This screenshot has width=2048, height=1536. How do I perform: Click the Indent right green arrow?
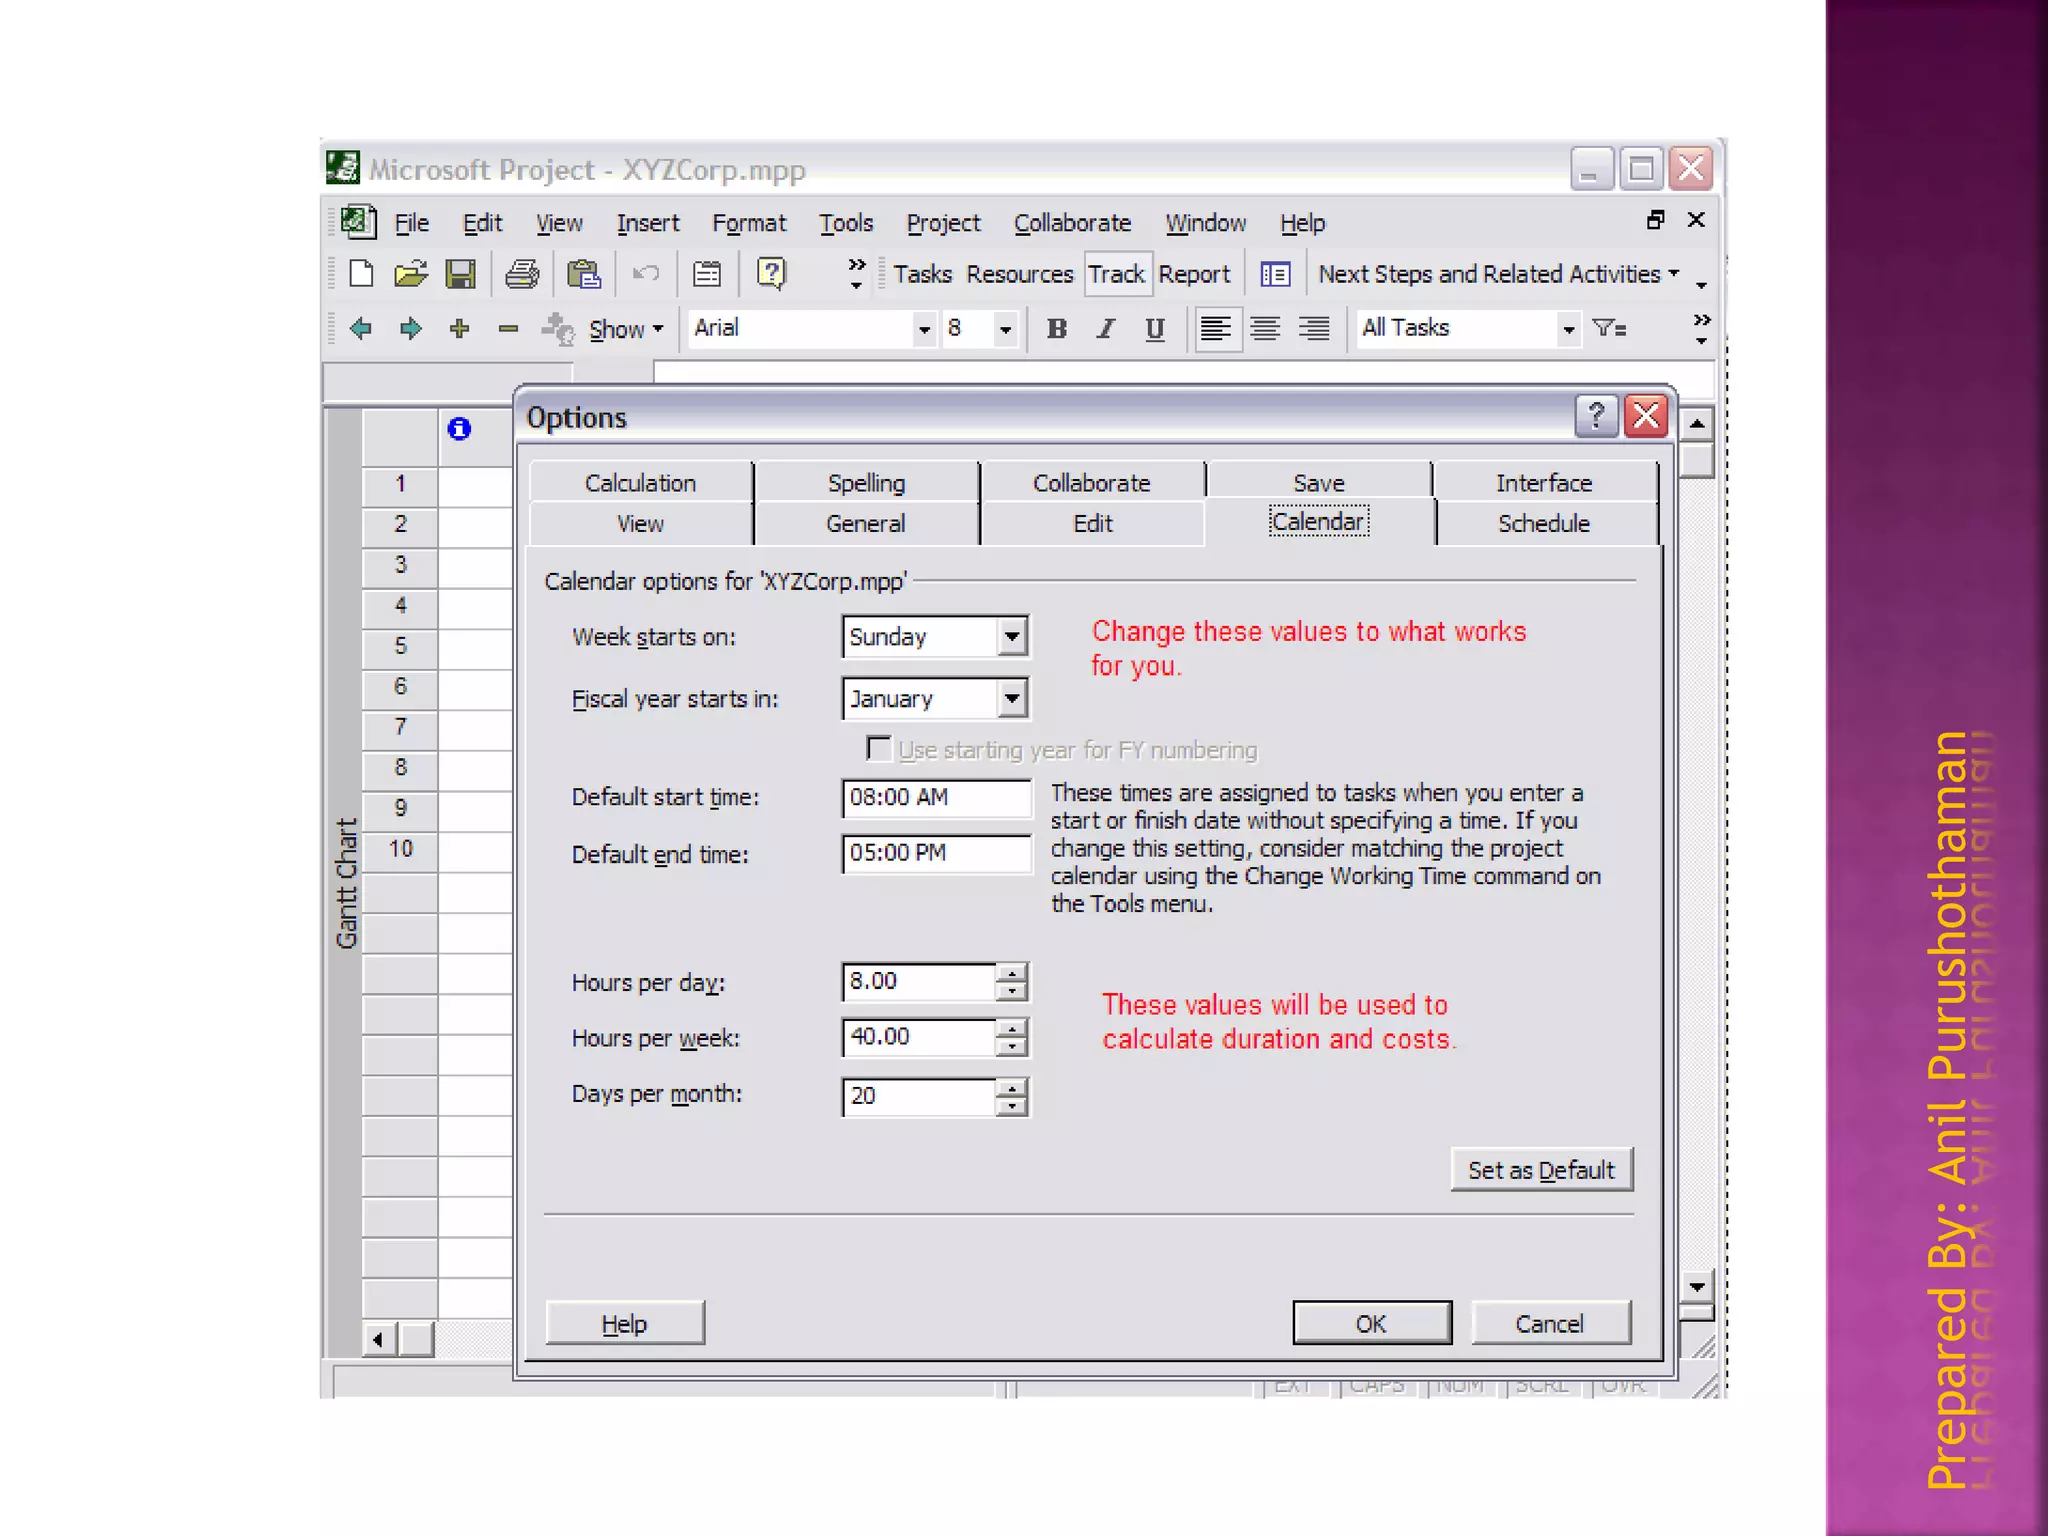410,328
